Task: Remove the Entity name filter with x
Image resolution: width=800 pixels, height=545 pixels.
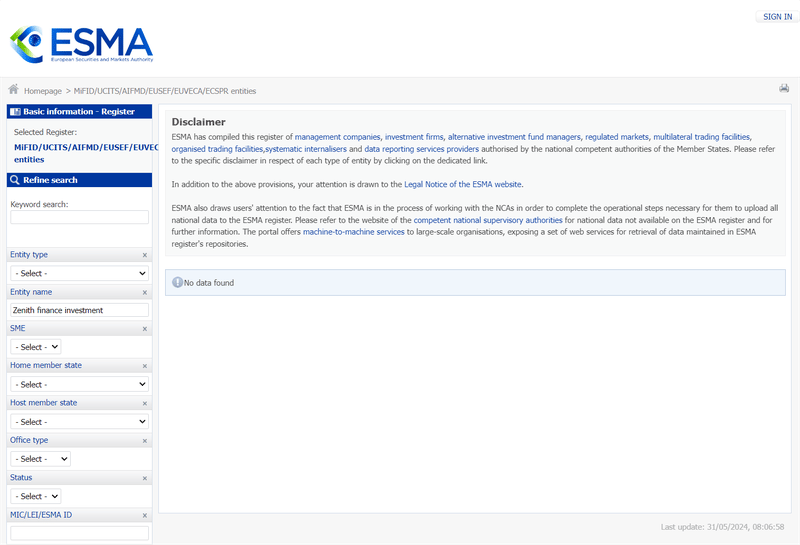Action: click(x=144, y=292)
